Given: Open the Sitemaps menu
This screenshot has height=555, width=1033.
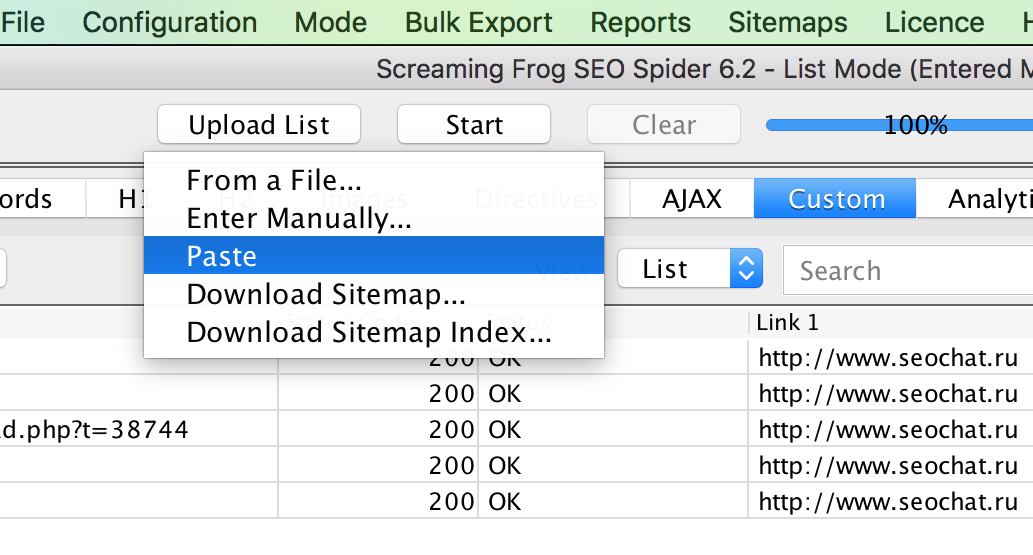Looking at the screenshot, I should tap(787, 22).
